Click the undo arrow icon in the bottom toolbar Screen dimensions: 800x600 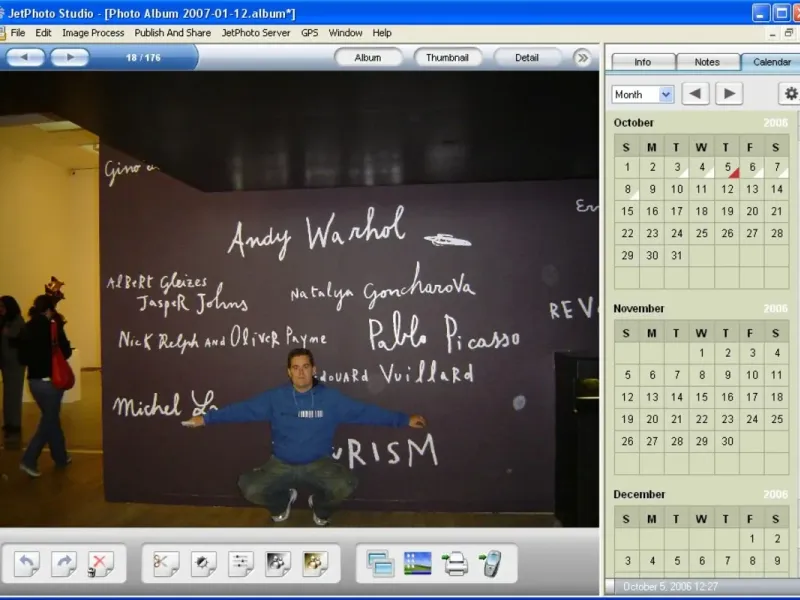pos(27,563)
